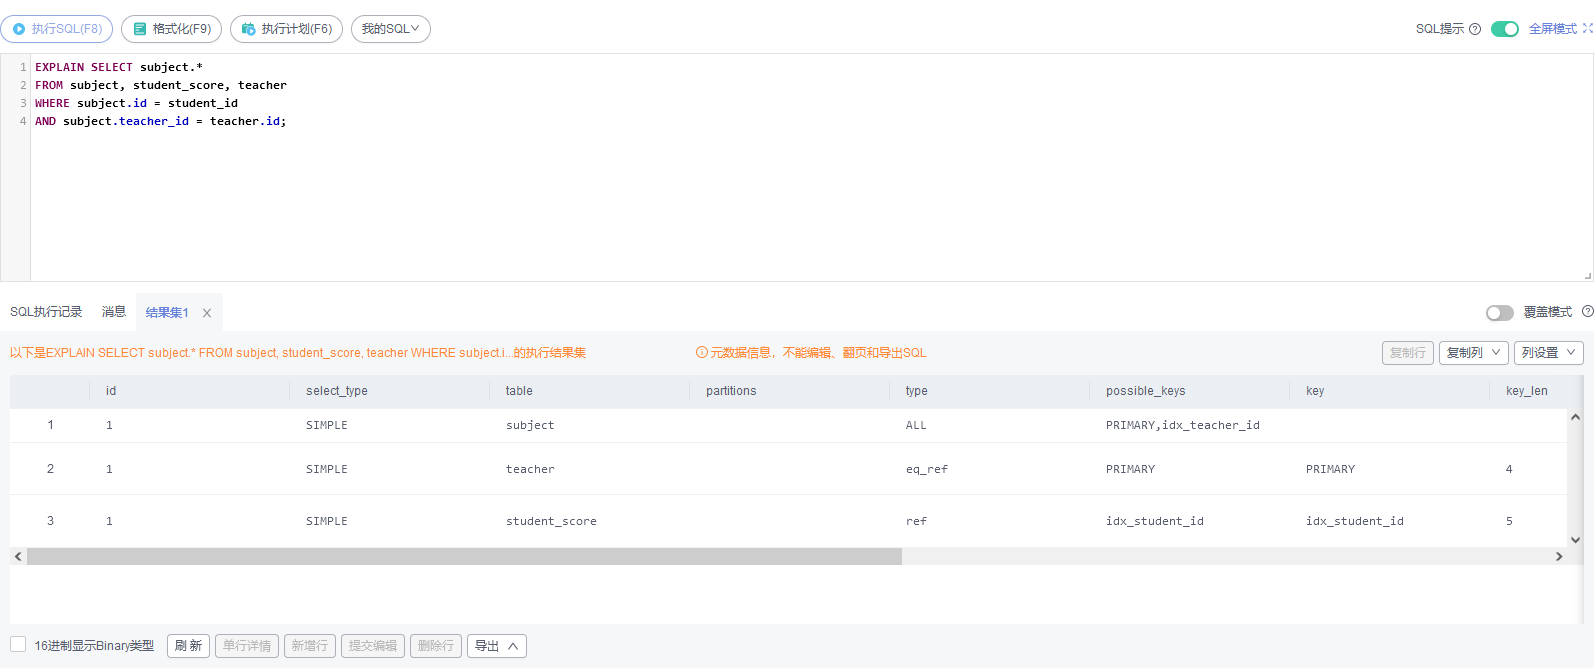Image resolution: width=1594 pixels, height=668 pixels.
Task: Click horizontal scroll left arrow
Action: click(x=18, y=556)
